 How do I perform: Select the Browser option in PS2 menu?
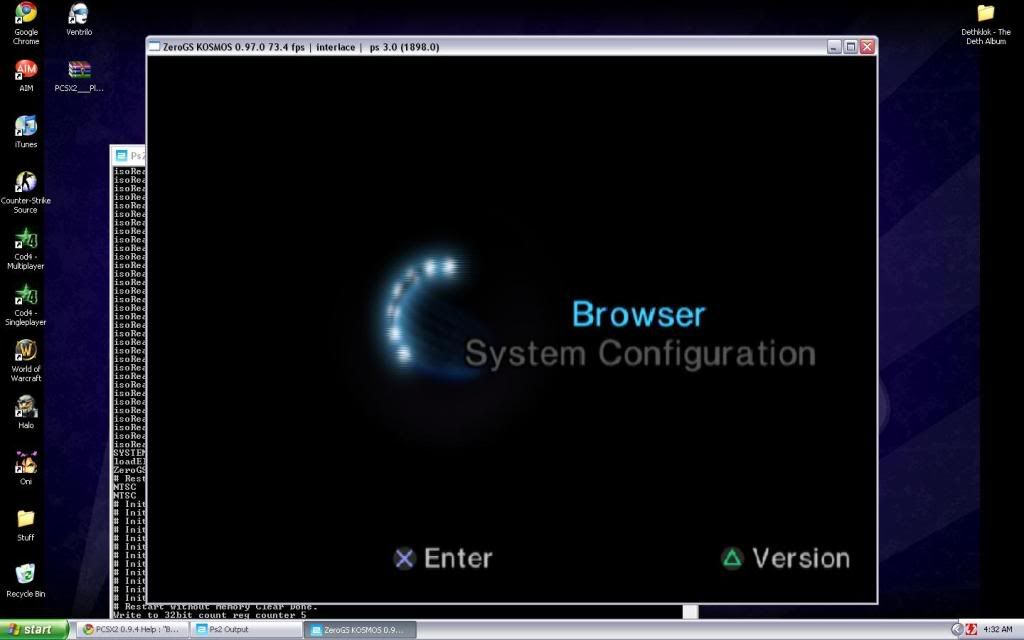(x=639, y=314)
